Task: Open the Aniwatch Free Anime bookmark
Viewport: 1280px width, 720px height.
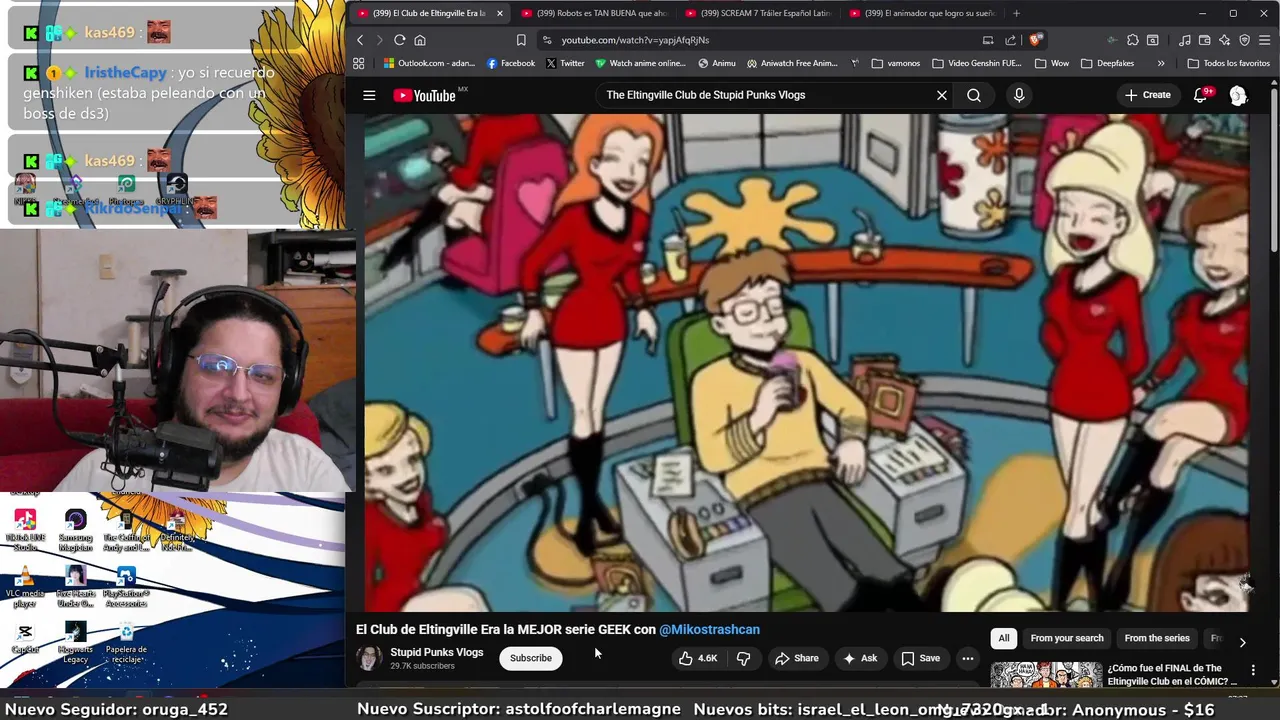Action: [792, 63]
